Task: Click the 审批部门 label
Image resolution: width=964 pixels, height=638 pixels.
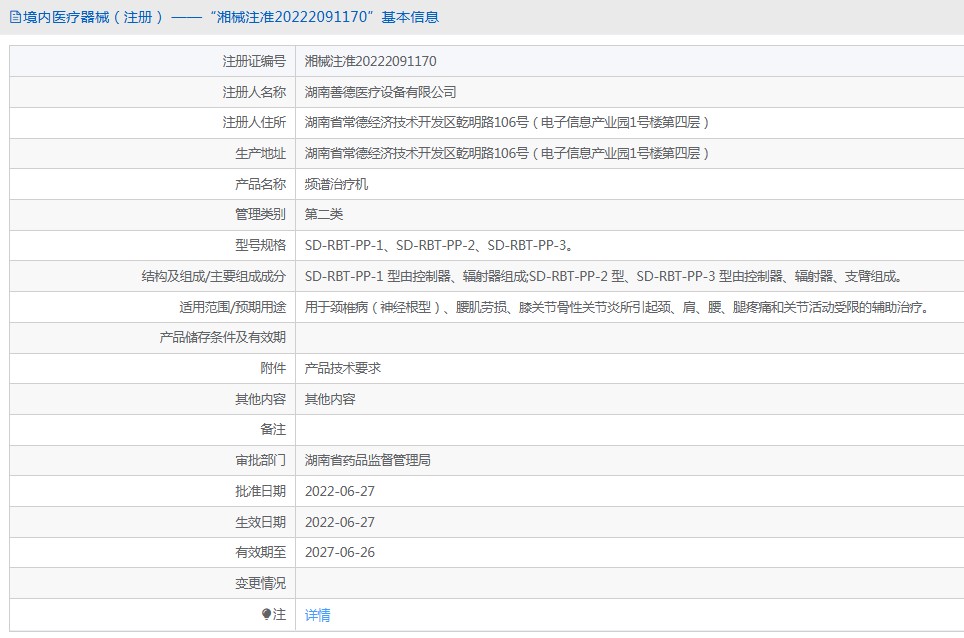Action: coord(261,460)
